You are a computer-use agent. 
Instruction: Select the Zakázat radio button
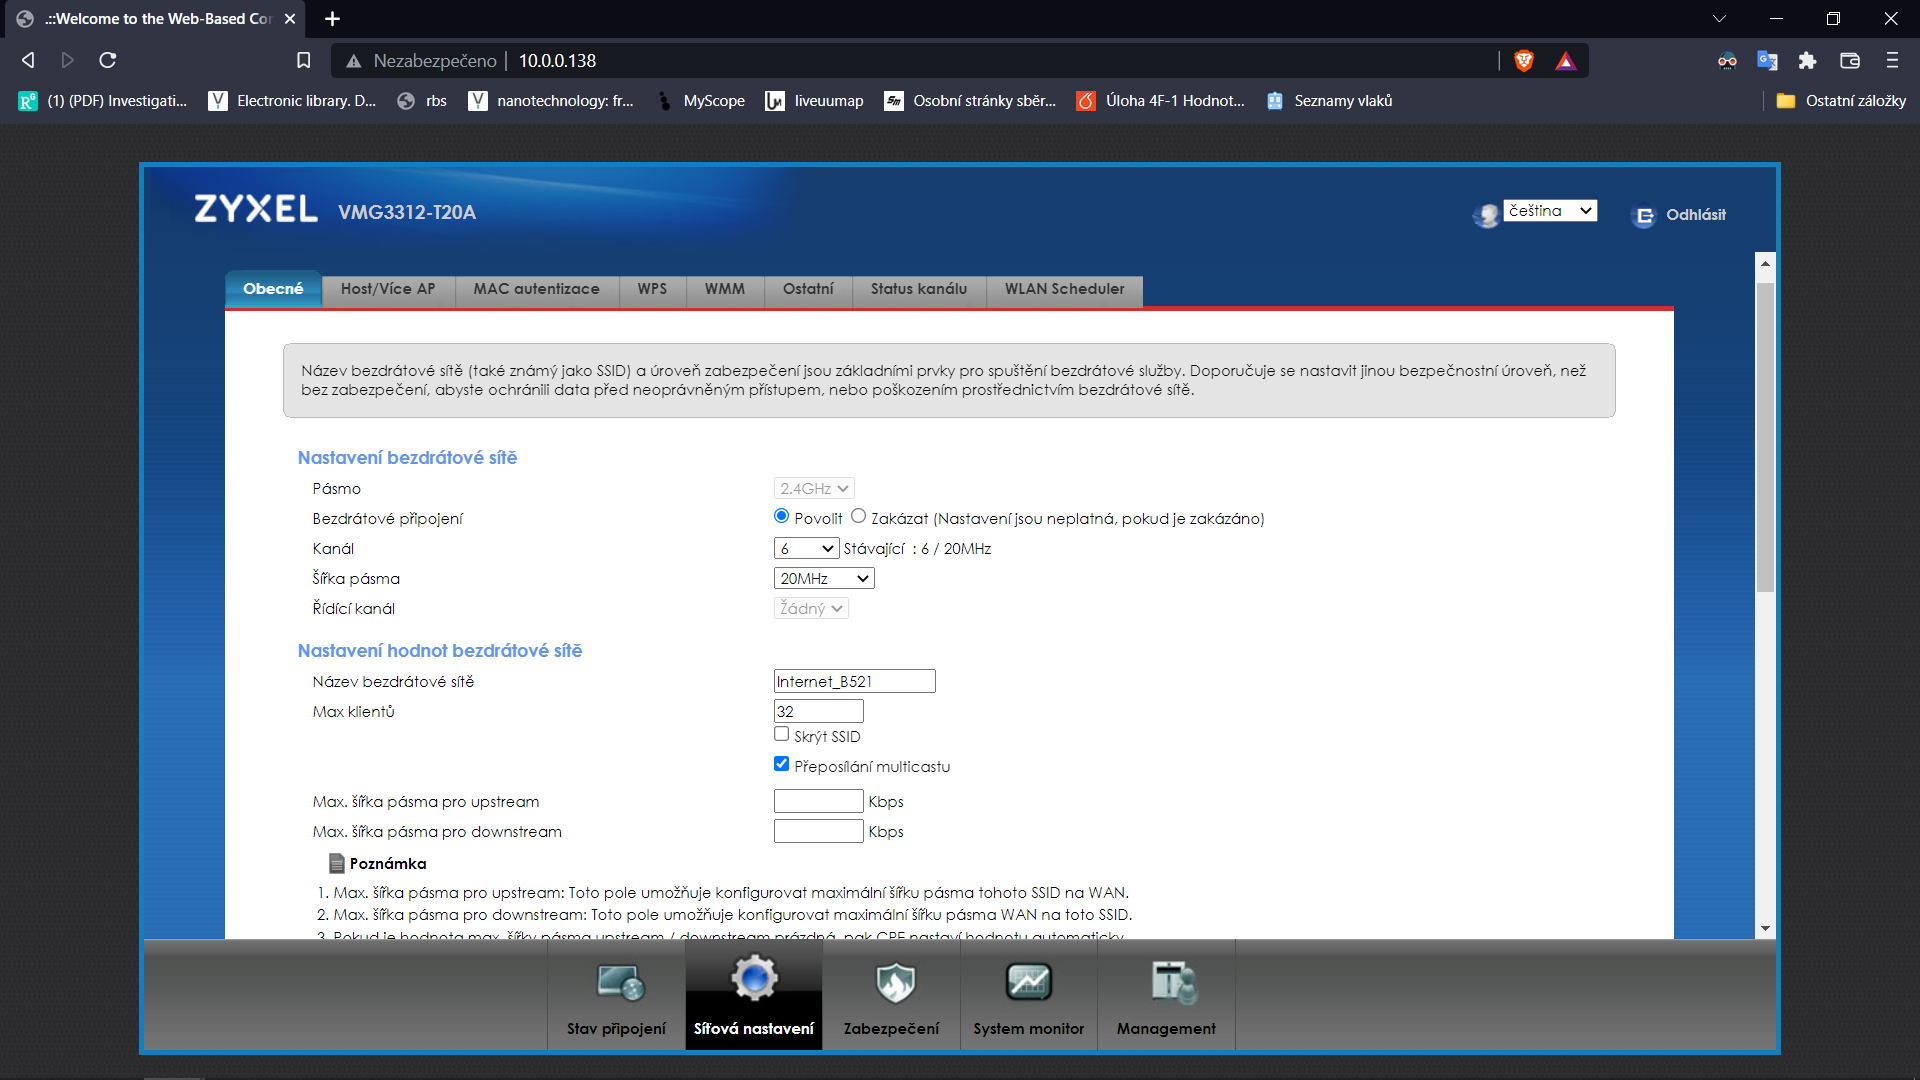(858, 516)
